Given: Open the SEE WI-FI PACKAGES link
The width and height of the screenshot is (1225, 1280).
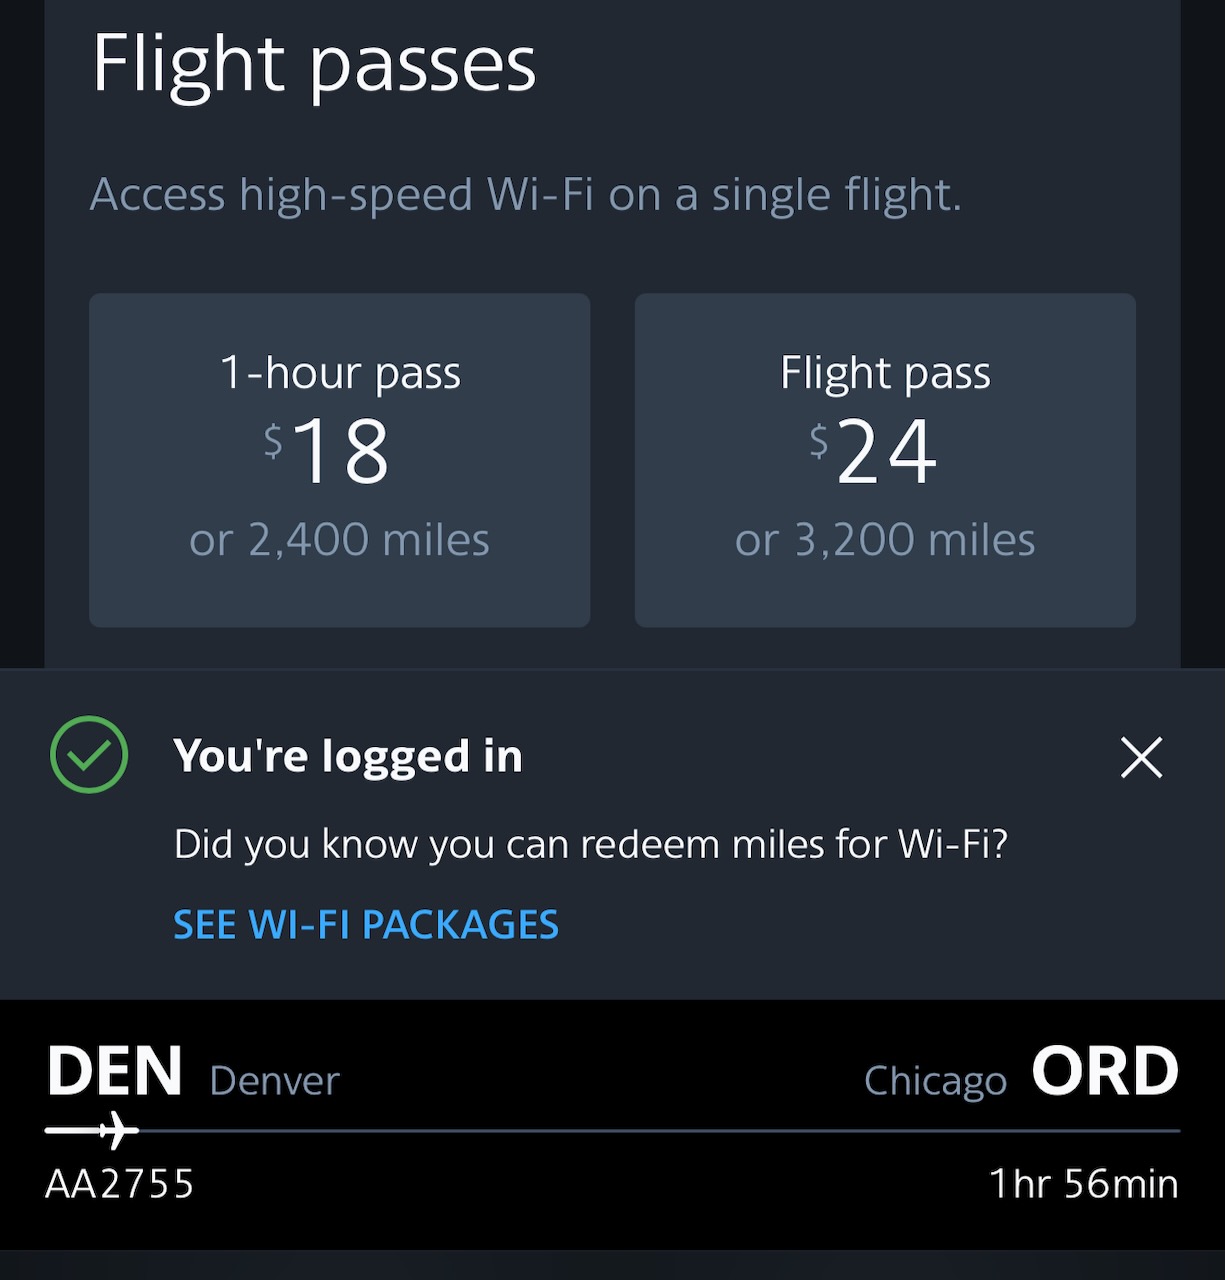Looking at the screenshot, I should pyautogui.click(x=366, y=925).
